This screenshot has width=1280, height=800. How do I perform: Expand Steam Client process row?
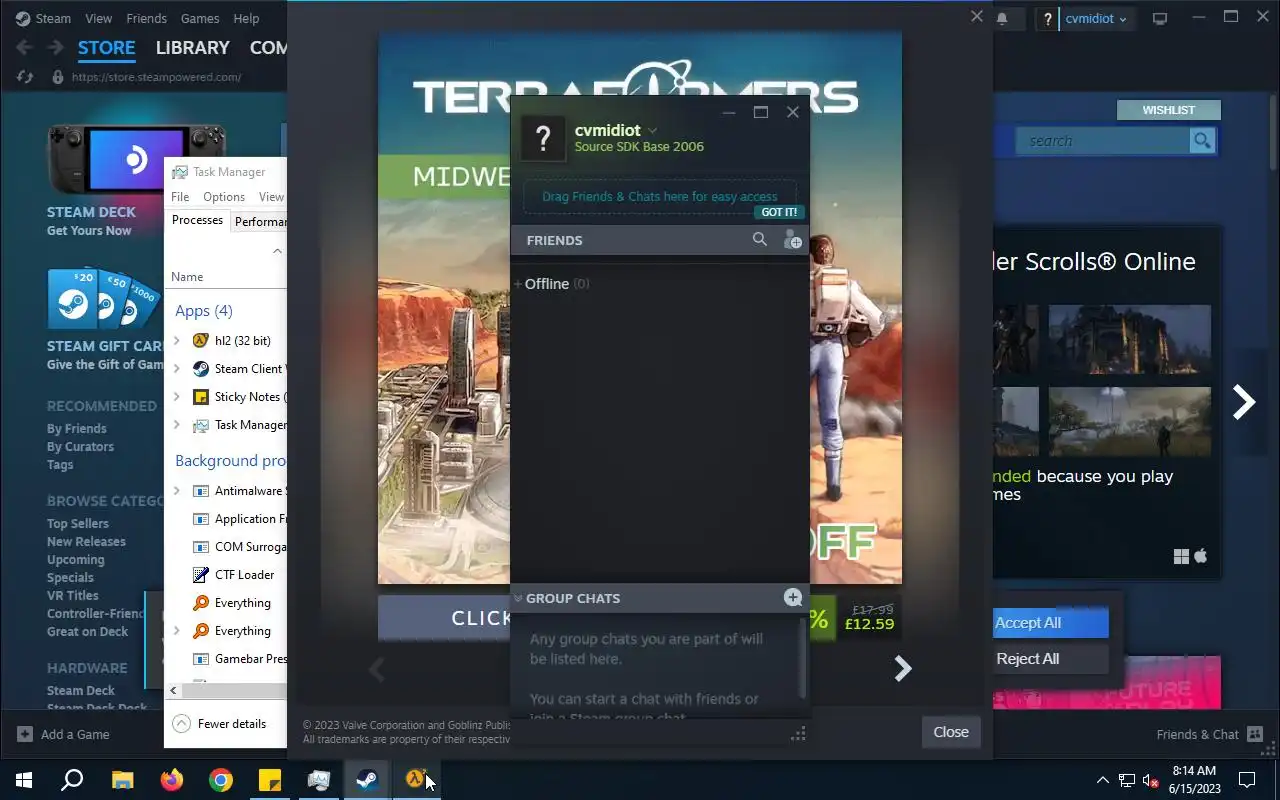point(177,369)
